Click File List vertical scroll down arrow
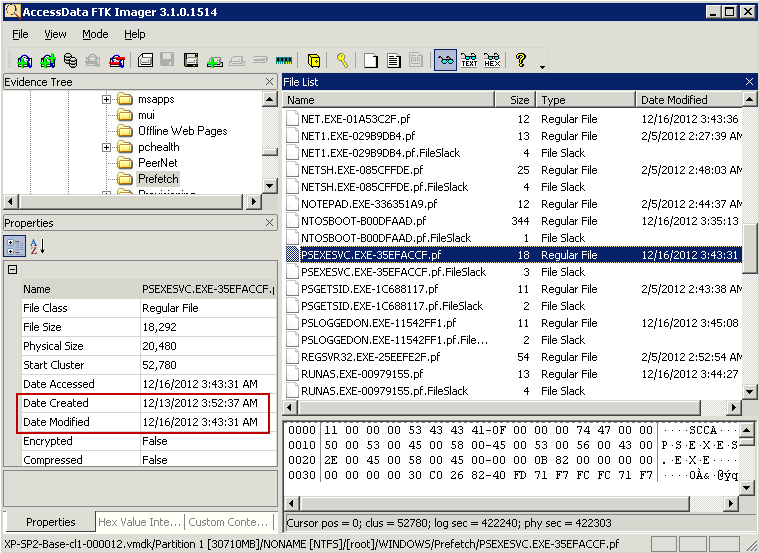Viewport: 759px width, 553px height. 749,392
